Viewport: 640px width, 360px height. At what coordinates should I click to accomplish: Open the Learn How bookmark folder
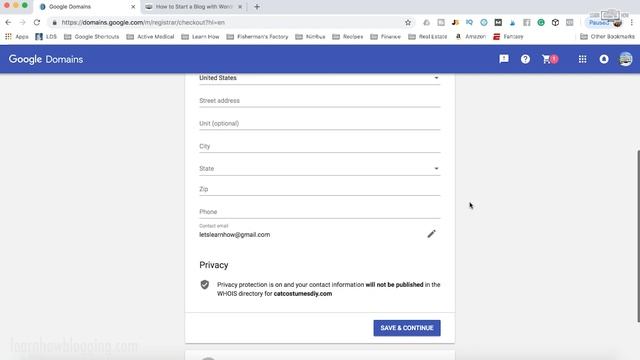coord(200,37)
